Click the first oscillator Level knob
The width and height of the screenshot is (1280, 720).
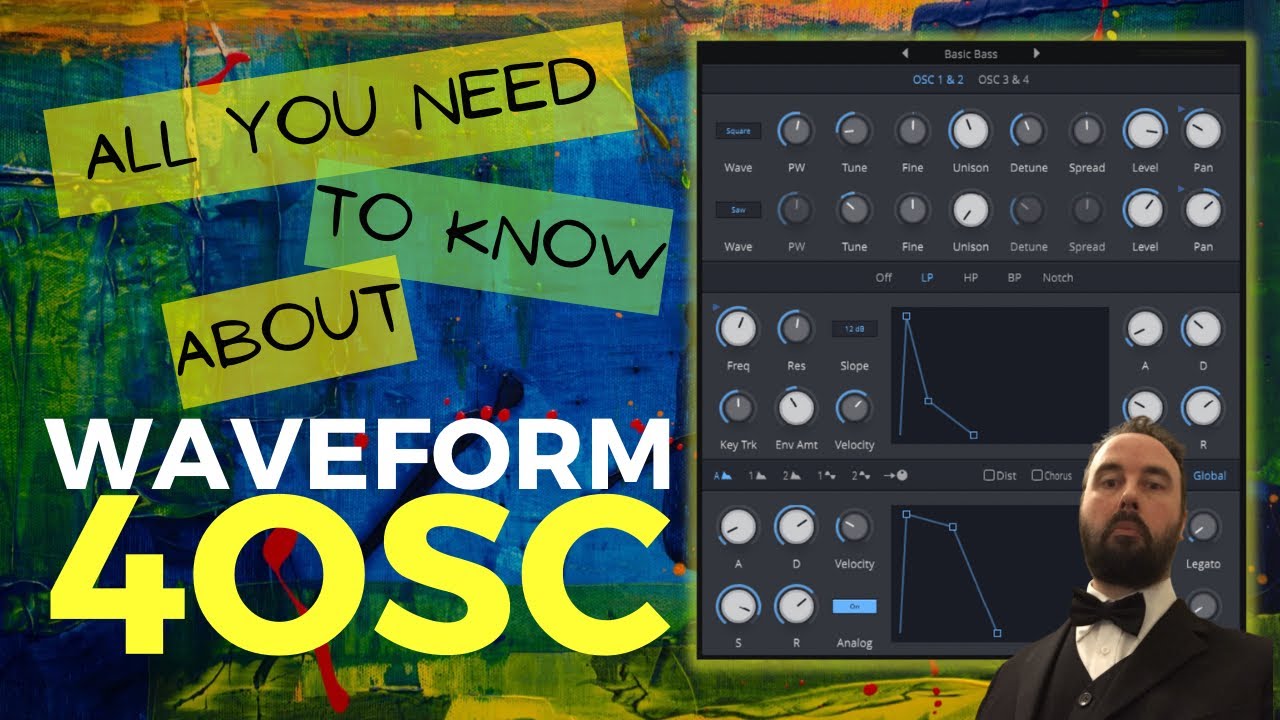(x=1145, y=130)
